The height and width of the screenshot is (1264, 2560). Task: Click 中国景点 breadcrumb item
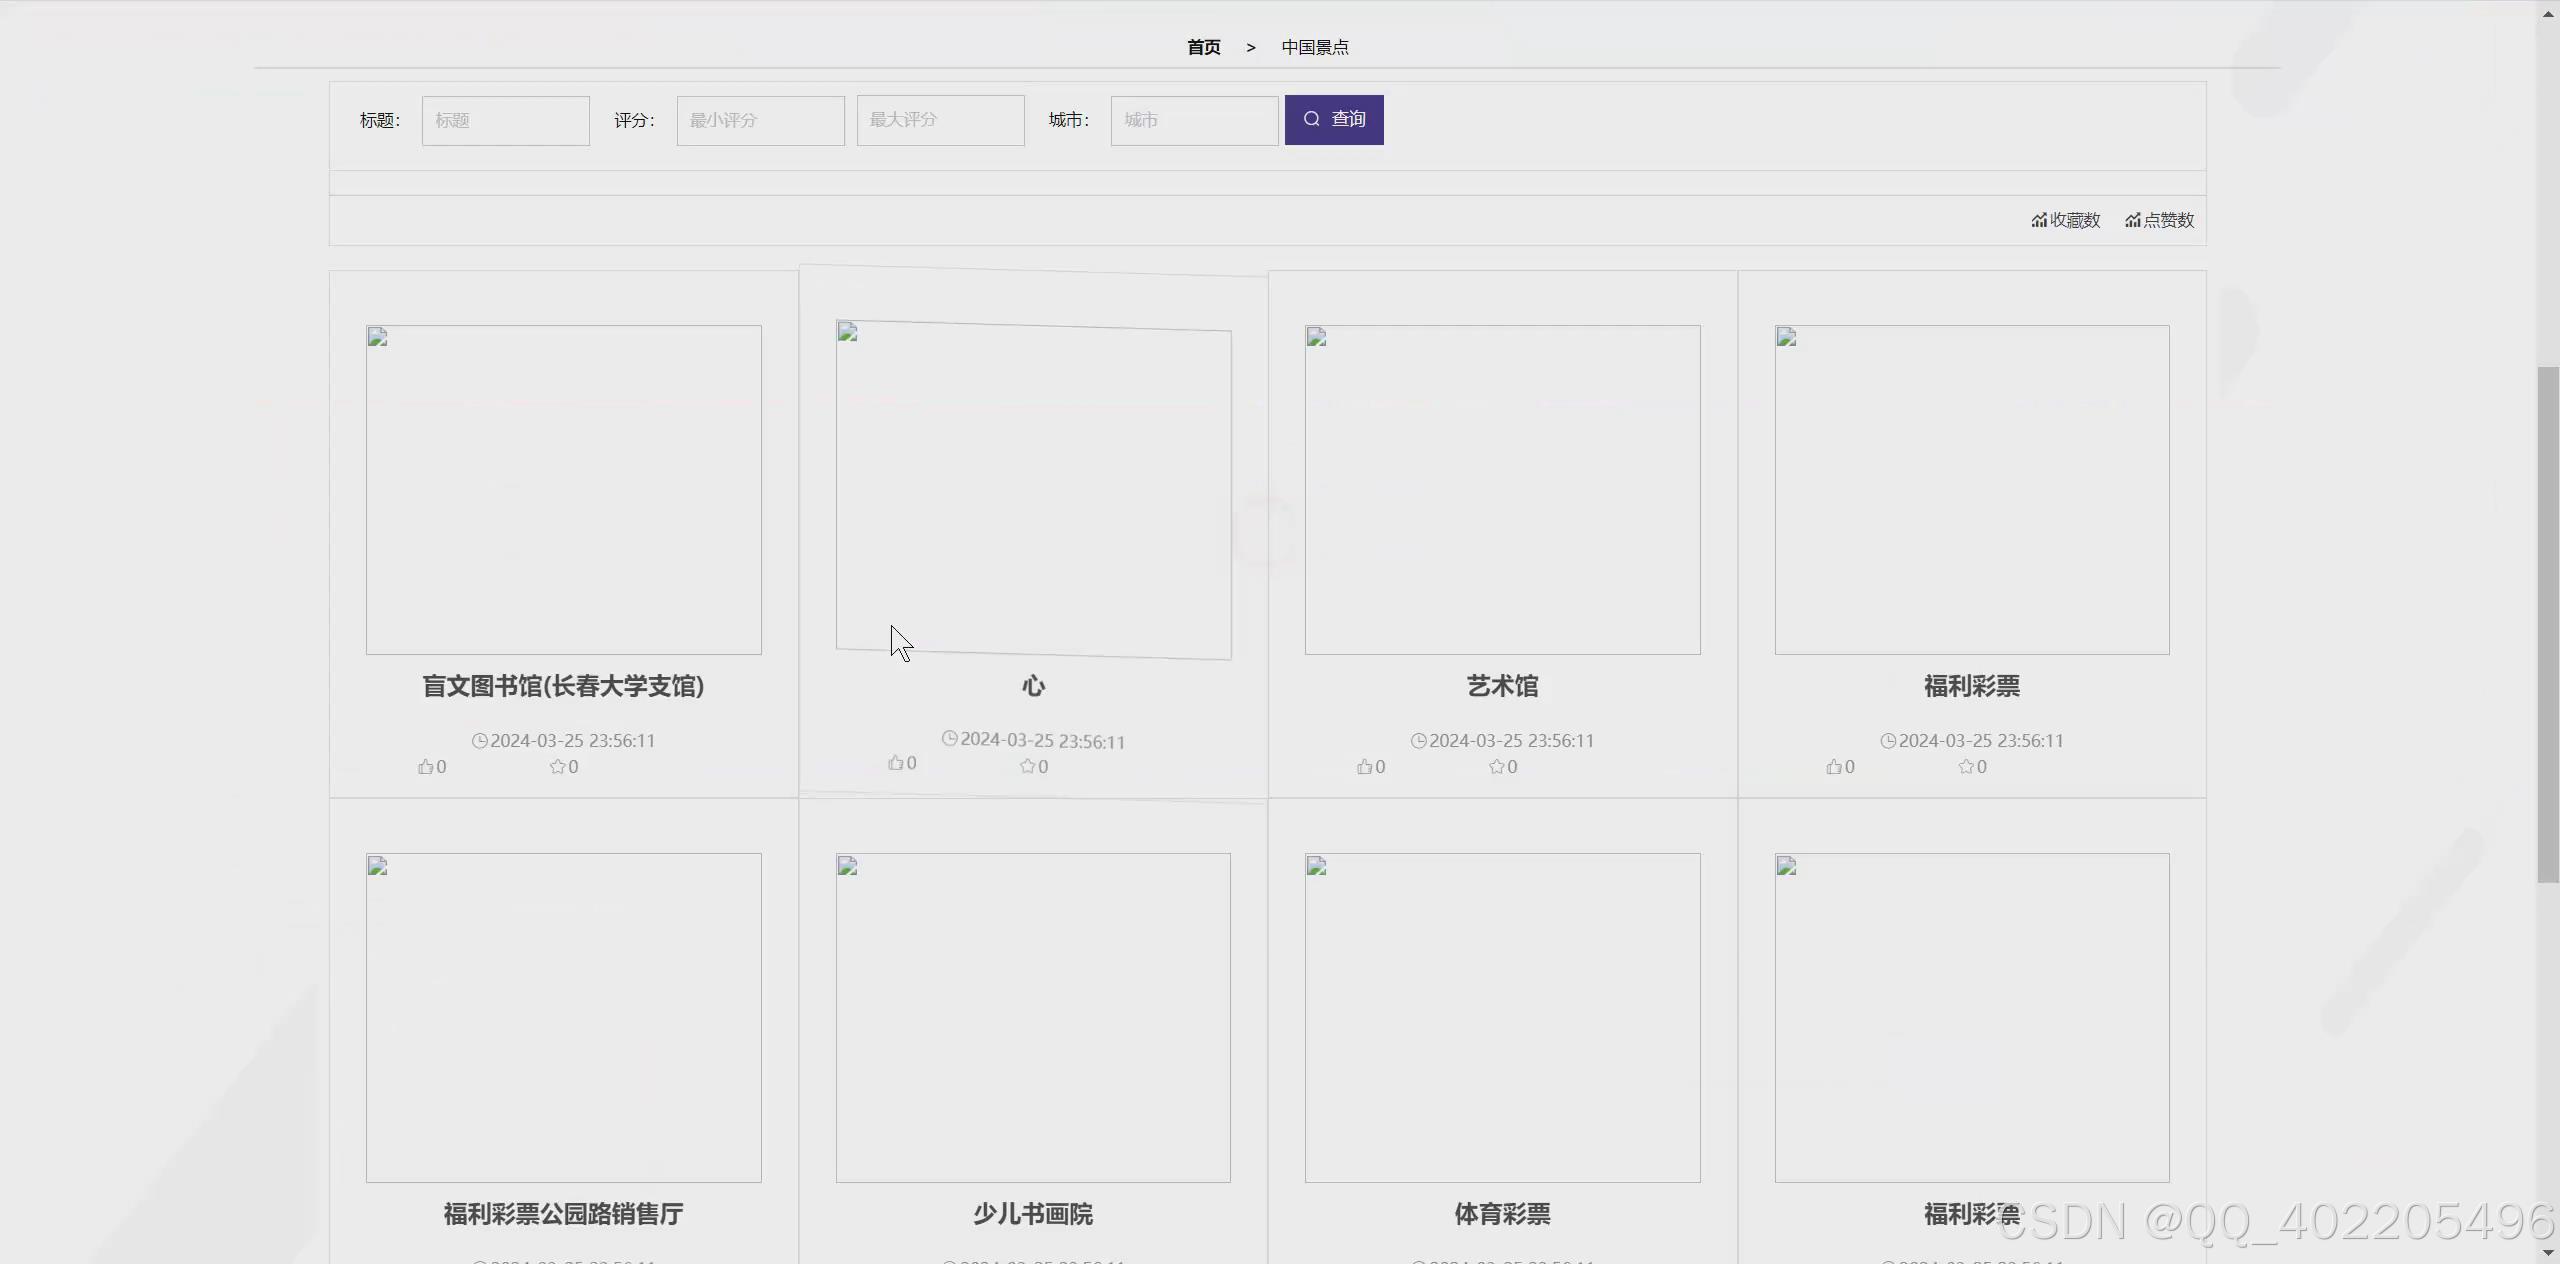[1315, 47]
